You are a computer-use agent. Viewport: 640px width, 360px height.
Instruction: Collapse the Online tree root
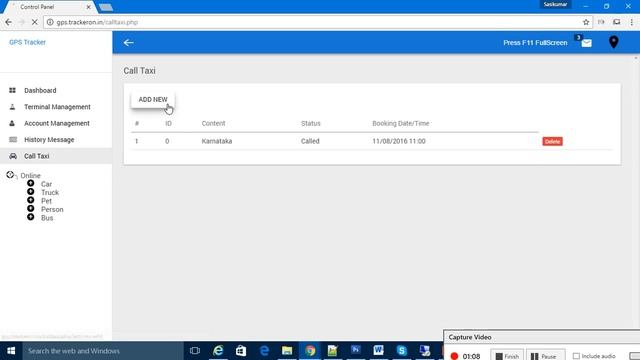10,175
